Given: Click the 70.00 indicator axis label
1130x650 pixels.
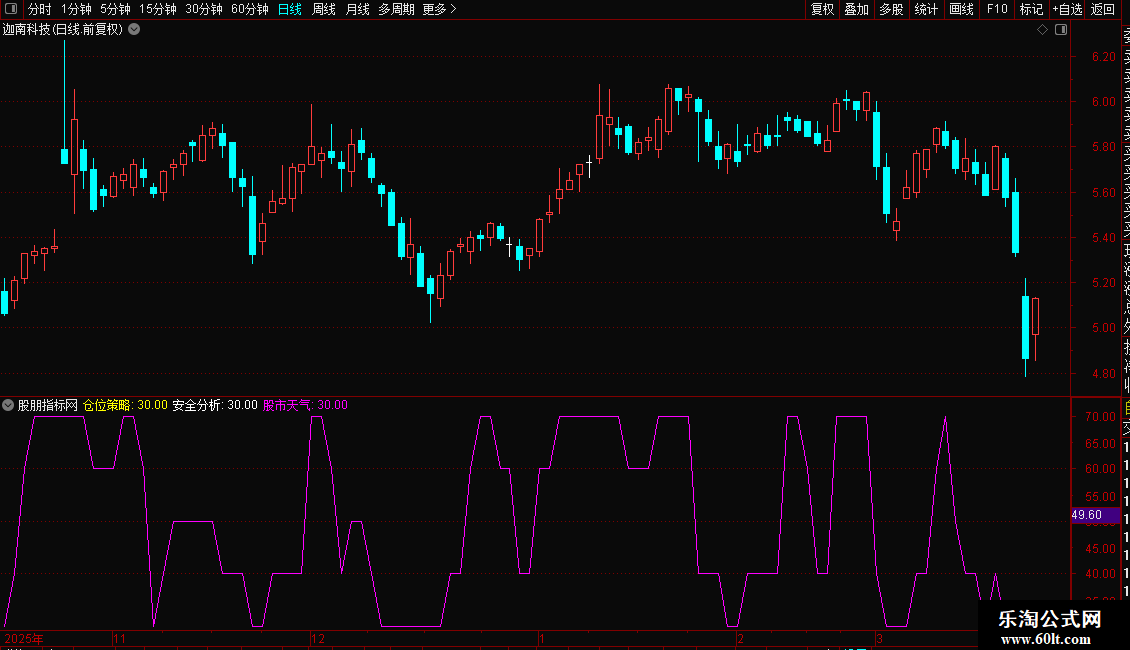Looking at the screenshot, I should pyautogui.click(x=1100, y=417).
